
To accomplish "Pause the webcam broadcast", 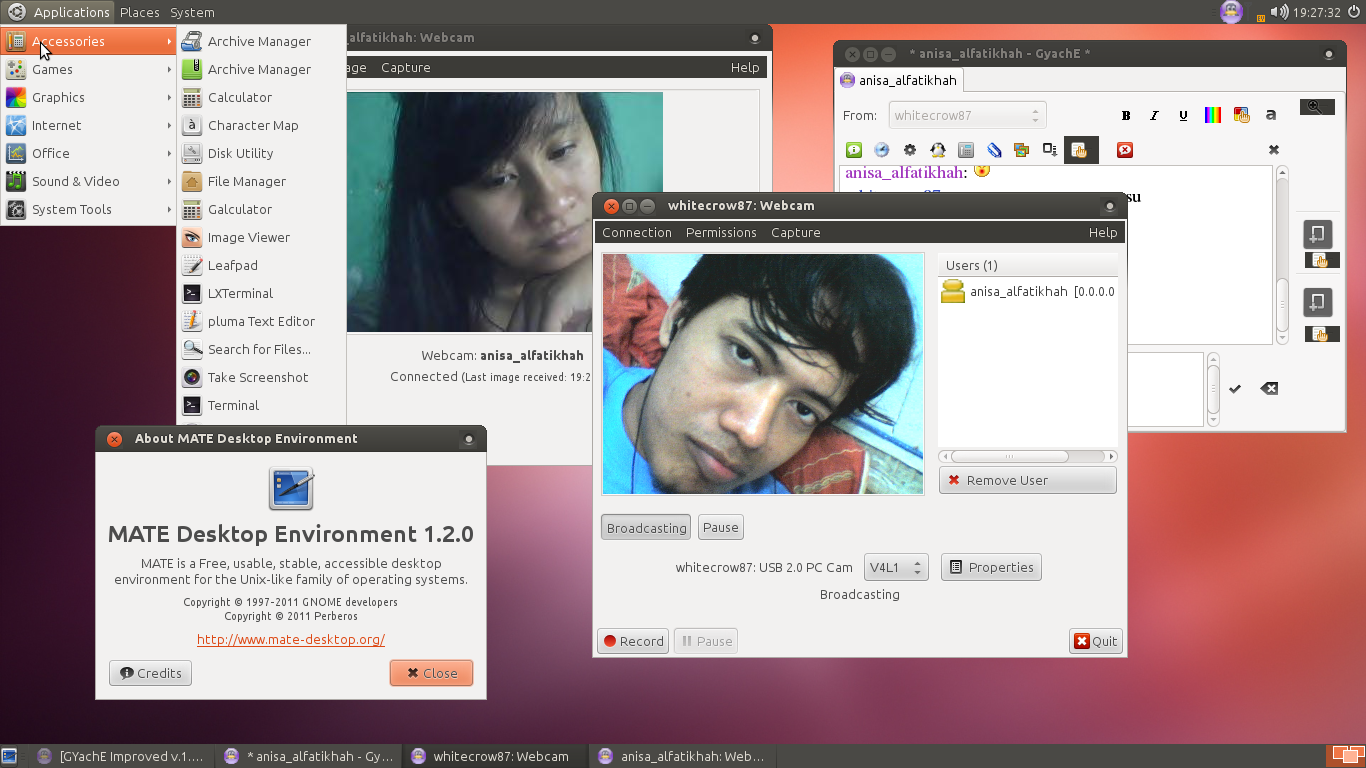I will [x=720, y=527].
